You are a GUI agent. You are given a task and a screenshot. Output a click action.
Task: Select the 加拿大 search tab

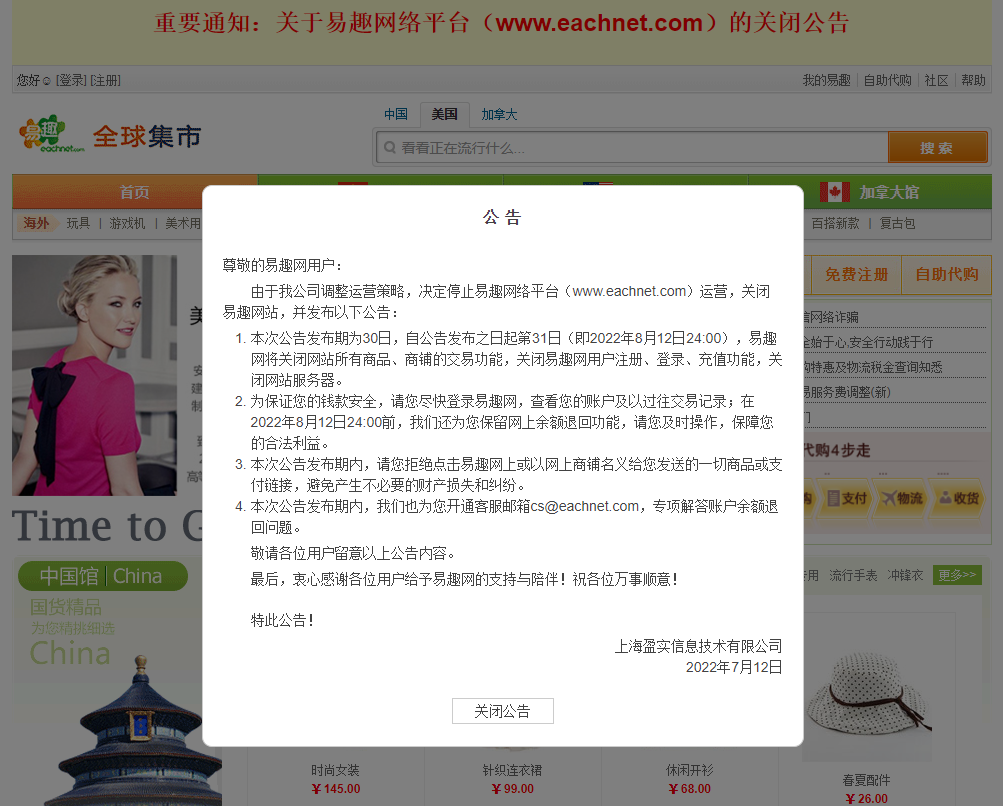coord(499,114)
